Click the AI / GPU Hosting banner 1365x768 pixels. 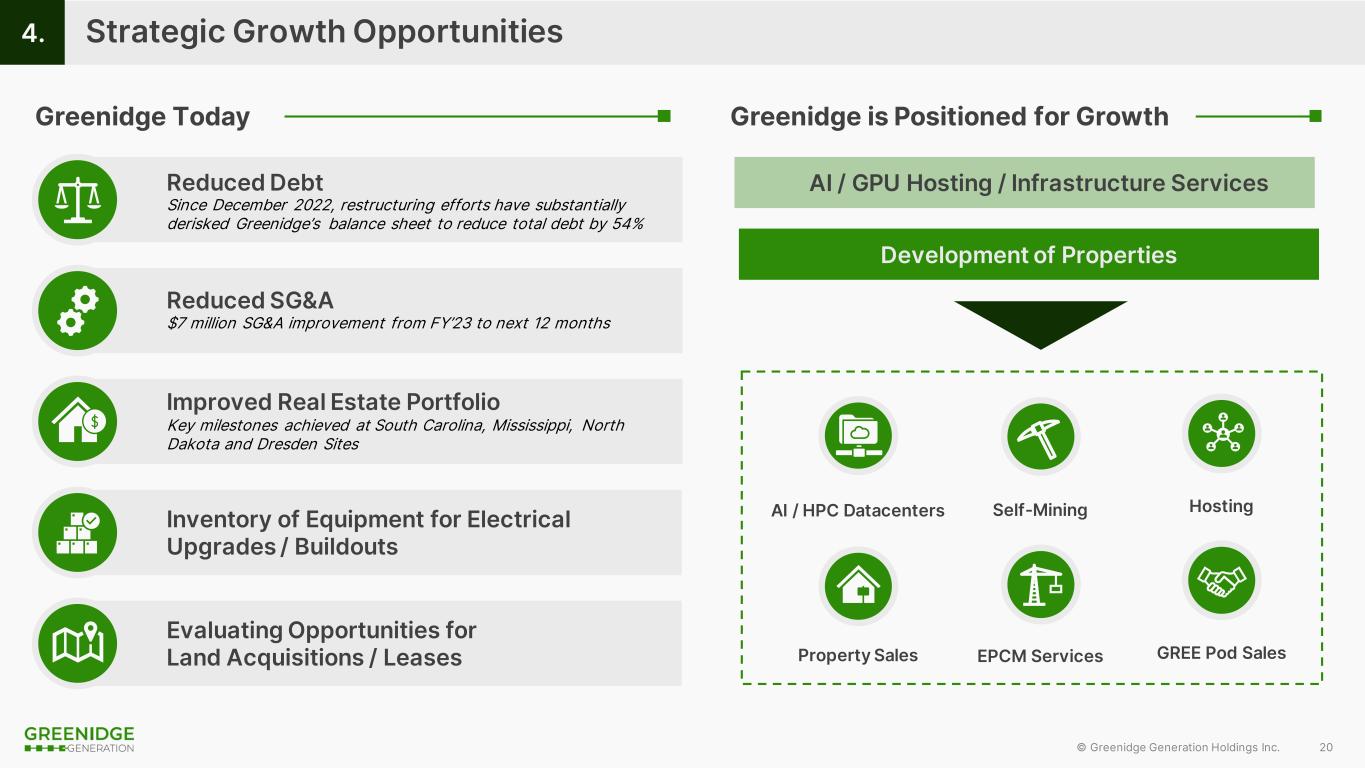pyautogui.click(x=1024, y=183)
